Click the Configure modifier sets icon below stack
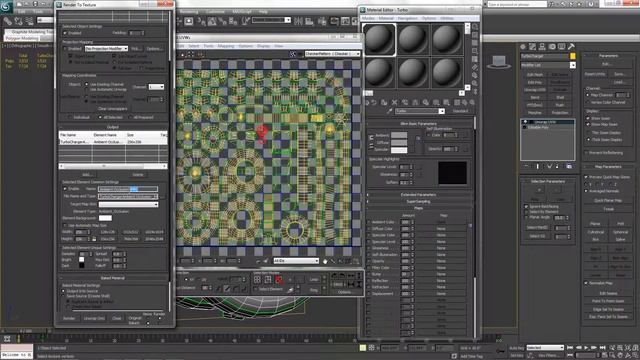Screen dimensions: 640x360 (x=569, y=167)
